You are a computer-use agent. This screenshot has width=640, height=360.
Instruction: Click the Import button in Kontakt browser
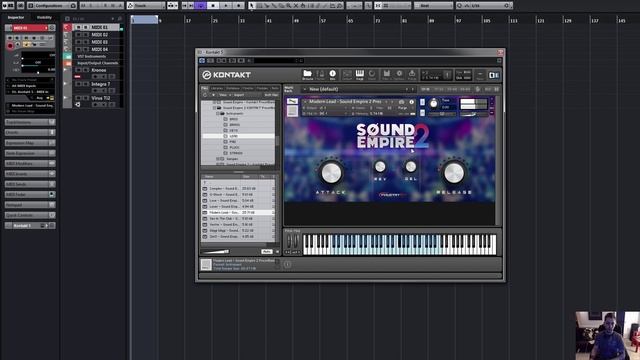coord(239,95)
